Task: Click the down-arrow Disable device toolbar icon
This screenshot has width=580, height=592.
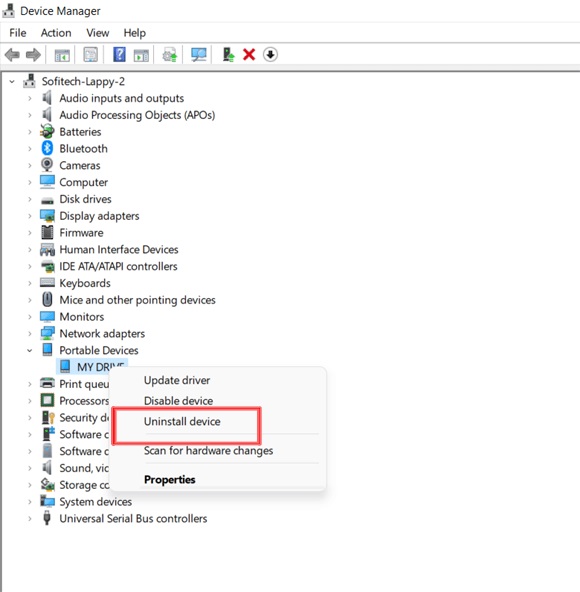Action: pyautogui.click(x=270, y=55)
